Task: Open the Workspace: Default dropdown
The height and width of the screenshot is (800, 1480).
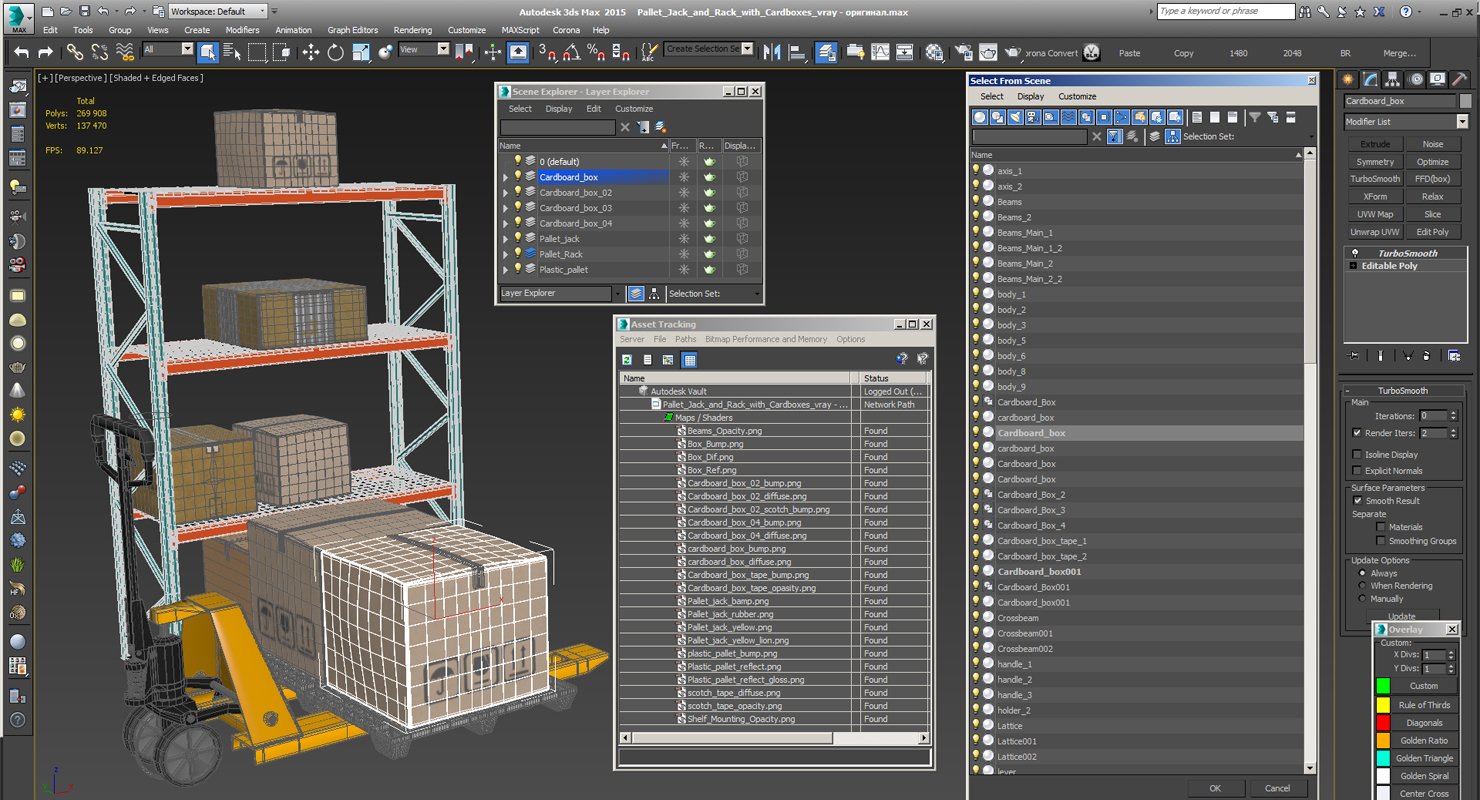Action: click(217, 11)
